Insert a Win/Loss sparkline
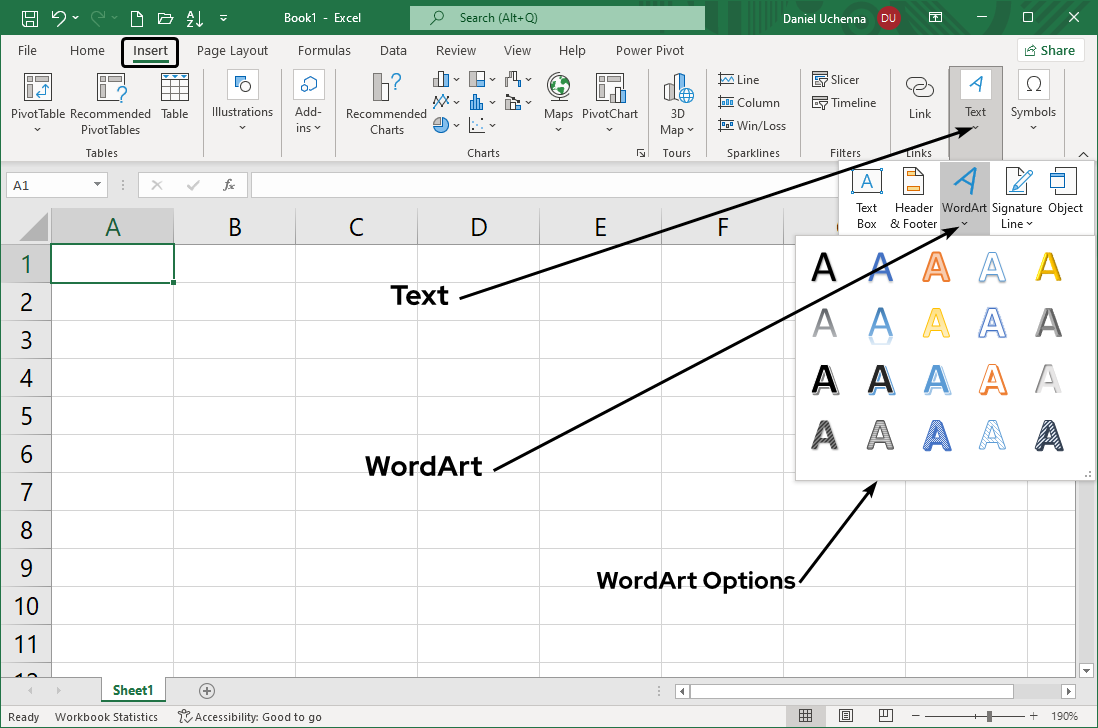 [x=753, y=125]
